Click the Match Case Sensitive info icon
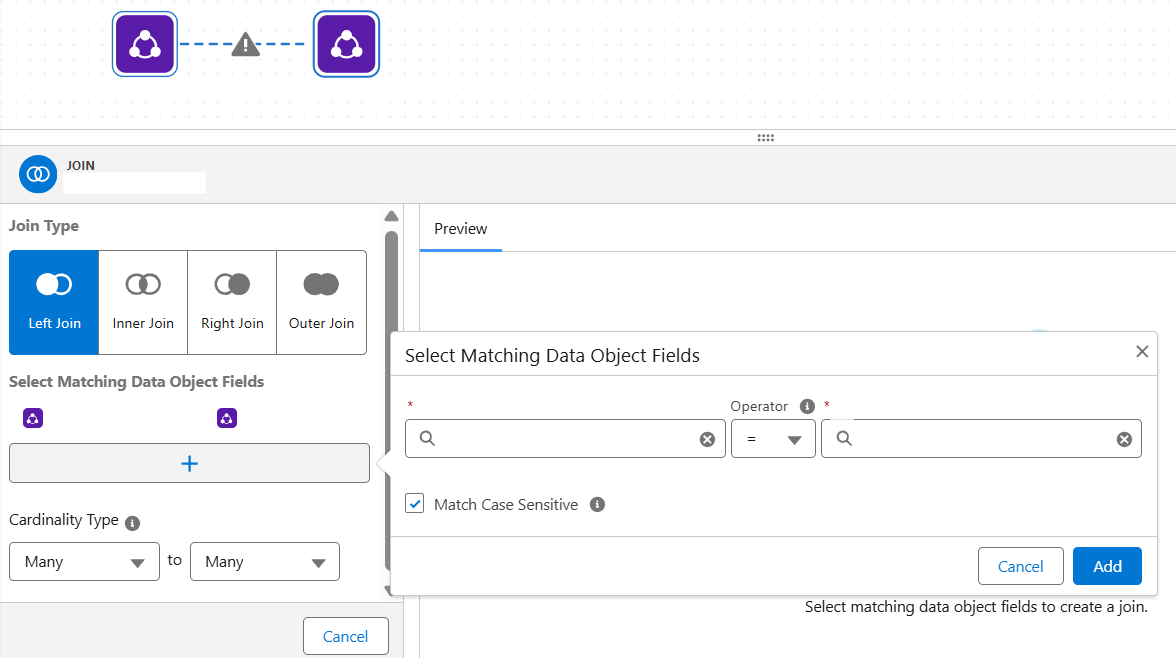 tap(597, 505)
